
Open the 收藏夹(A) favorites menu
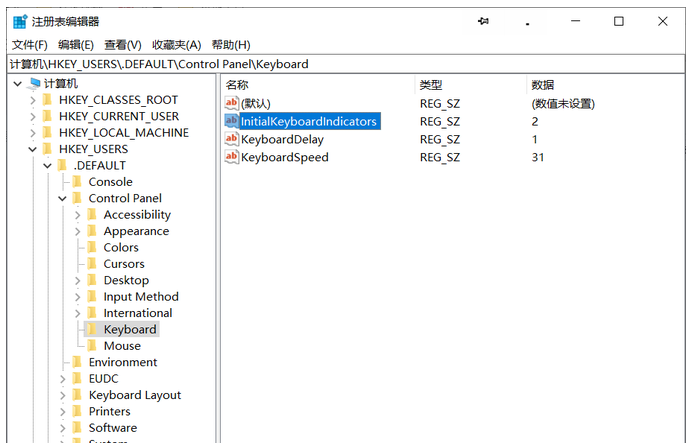click(x=176, y=45)
